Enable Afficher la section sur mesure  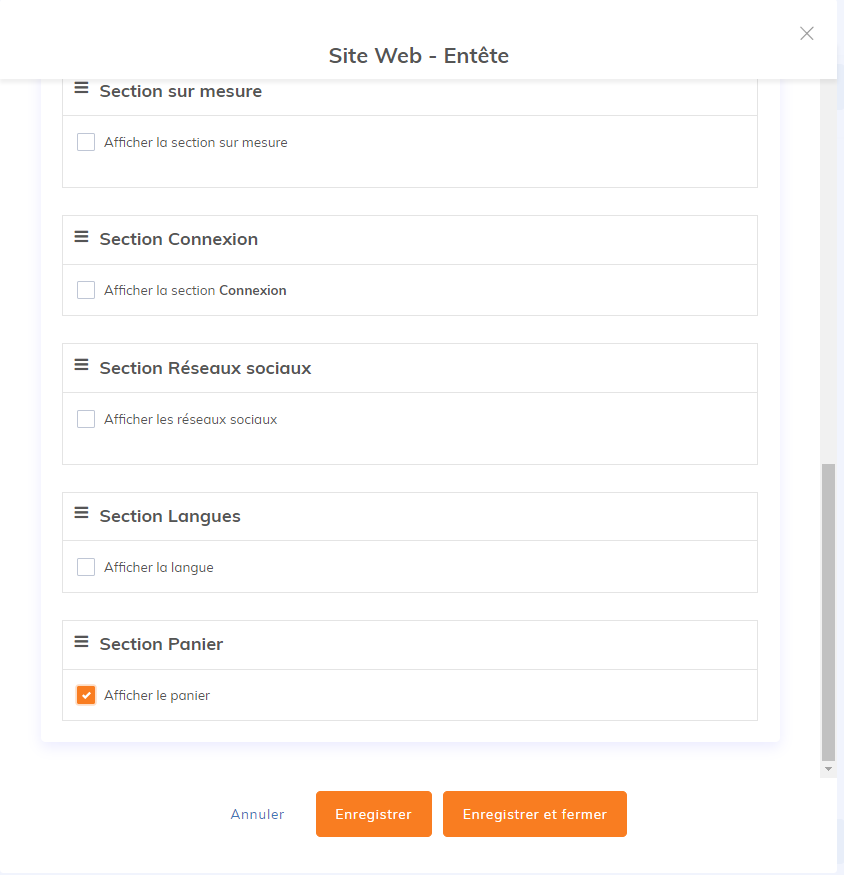pyautogui.click(x=86, y=142)
